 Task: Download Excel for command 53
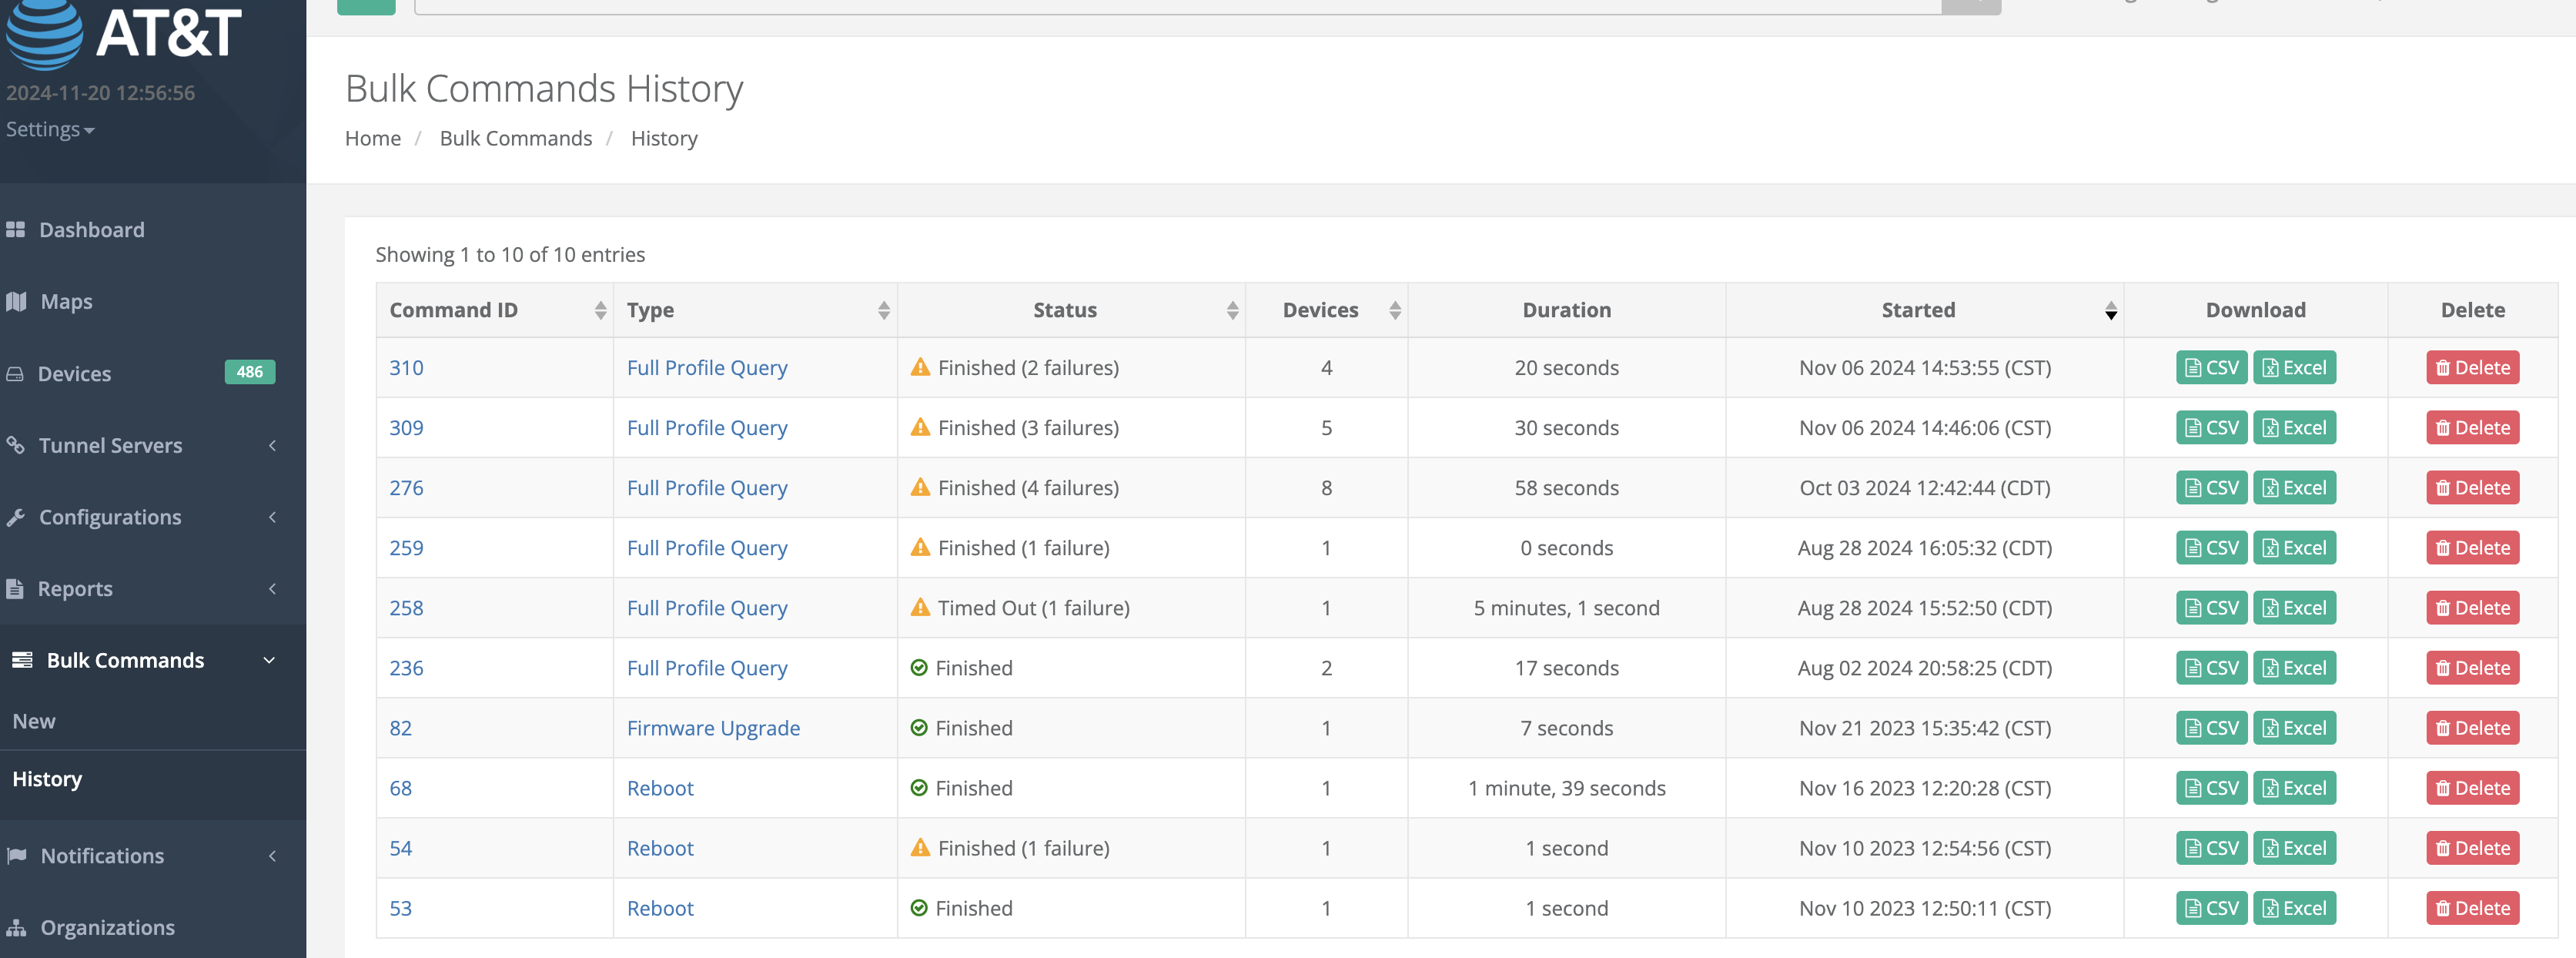click(x=2294, y=909)
